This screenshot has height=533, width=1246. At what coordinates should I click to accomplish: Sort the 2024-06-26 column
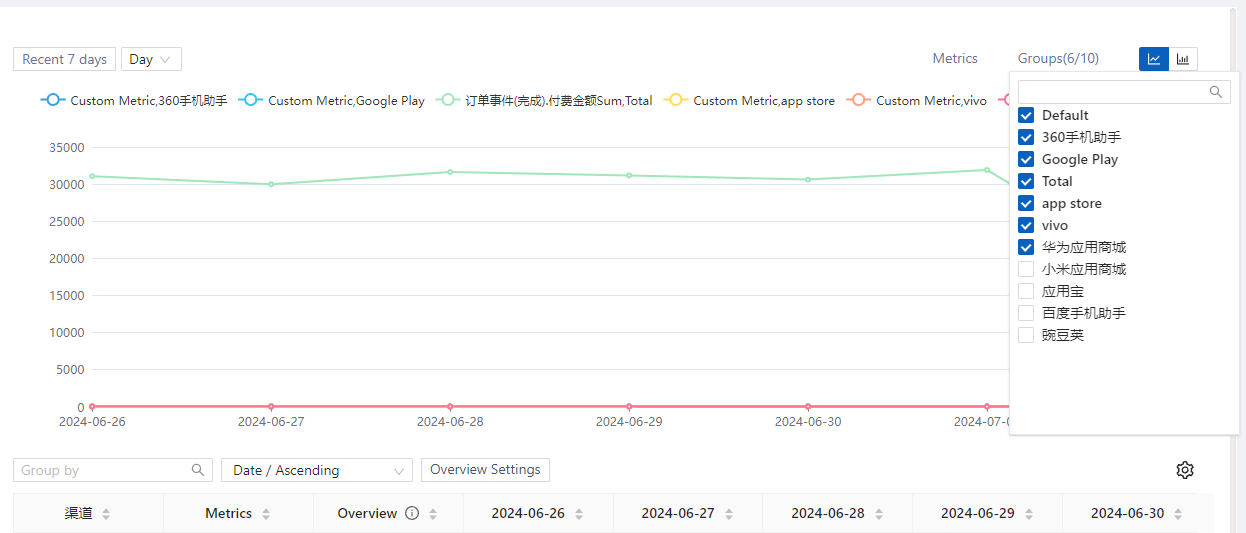[582, 514]
